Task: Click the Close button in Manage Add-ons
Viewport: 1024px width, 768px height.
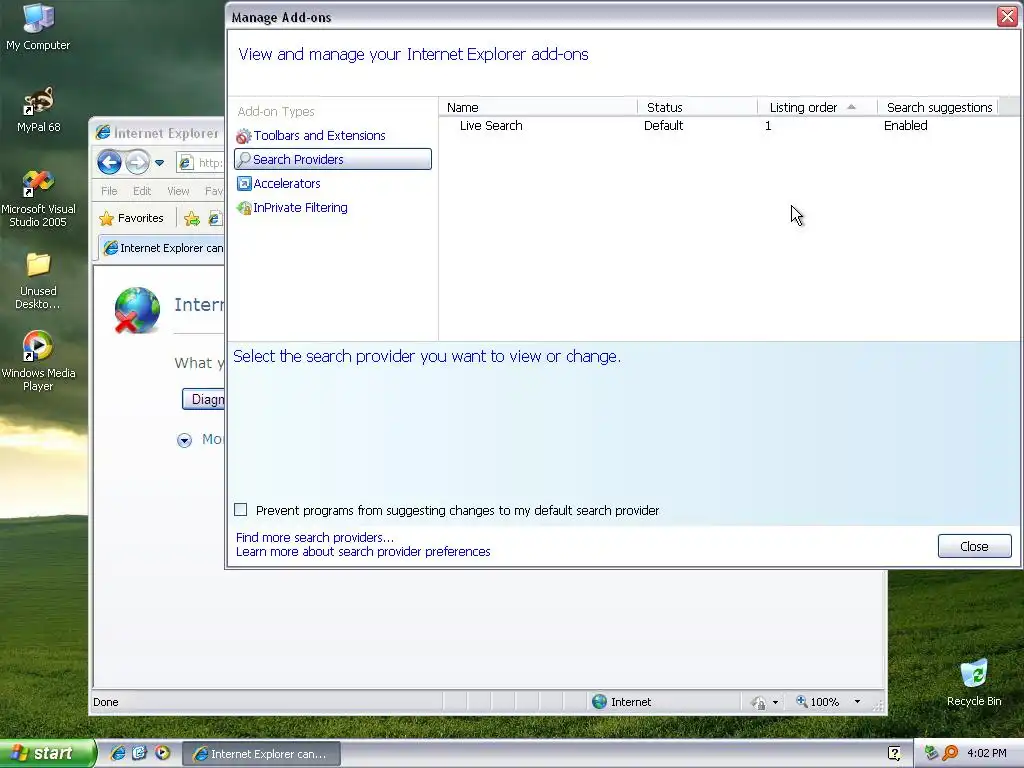Action: 974,546
